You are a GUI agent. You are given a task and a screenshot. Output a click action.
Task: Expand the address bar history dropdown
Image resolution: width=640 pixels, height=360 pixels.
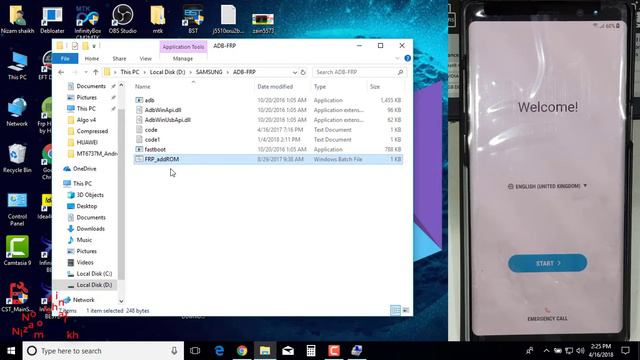[x=294, y=72]
